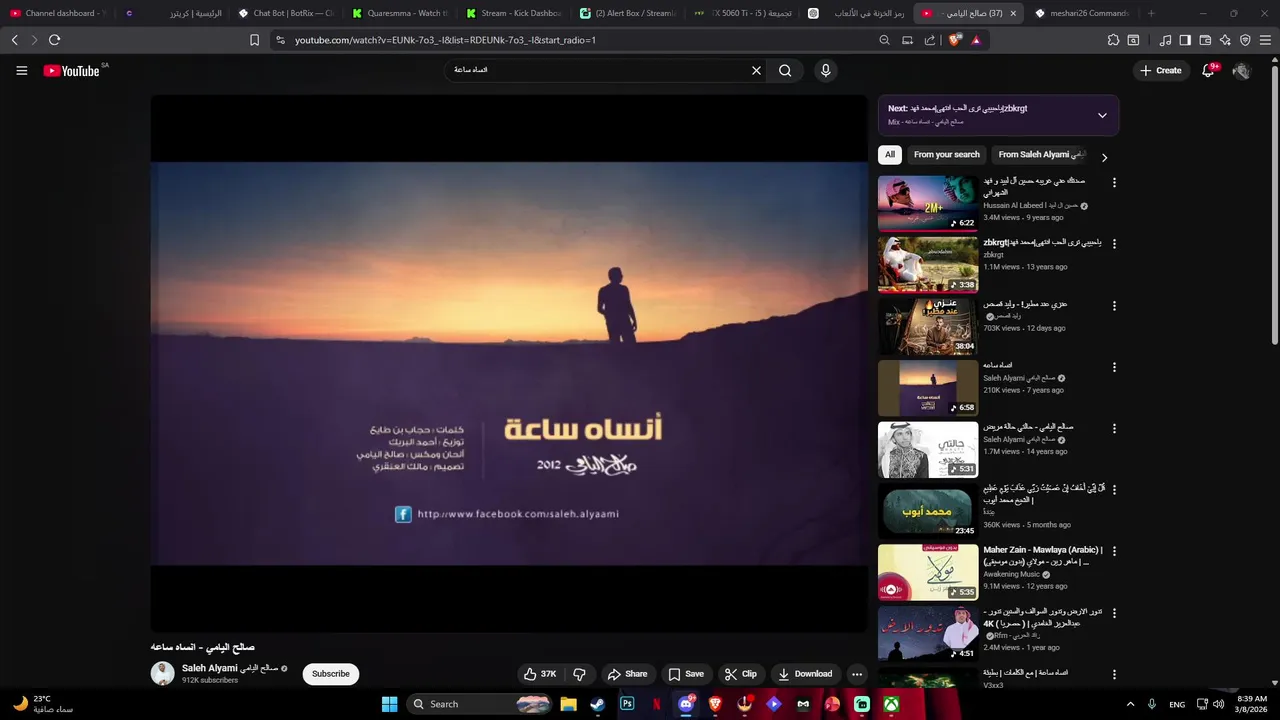This screenshot has height=720, width=1280.
Task: Open the Saleh Alyami channel name link
Action: (x=229, y=668)
